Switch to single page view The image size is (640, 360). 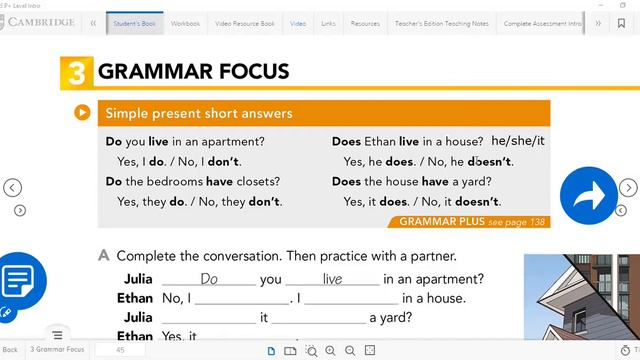point(271,351)
